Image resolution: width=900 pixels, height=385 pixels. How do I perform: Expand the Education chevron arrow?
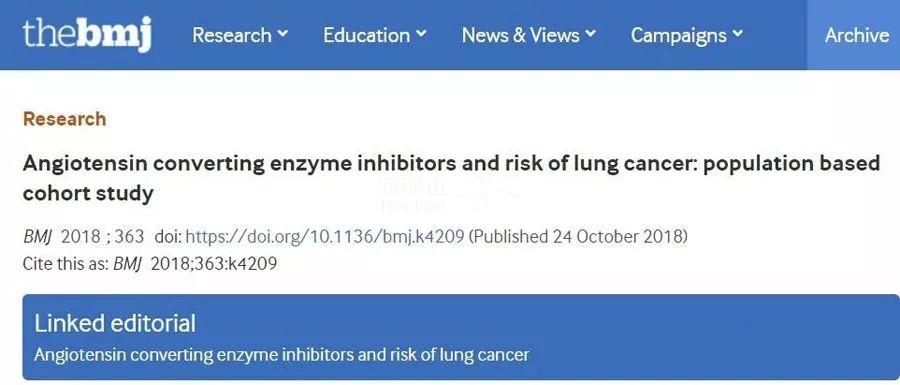(x=421, y=34)
